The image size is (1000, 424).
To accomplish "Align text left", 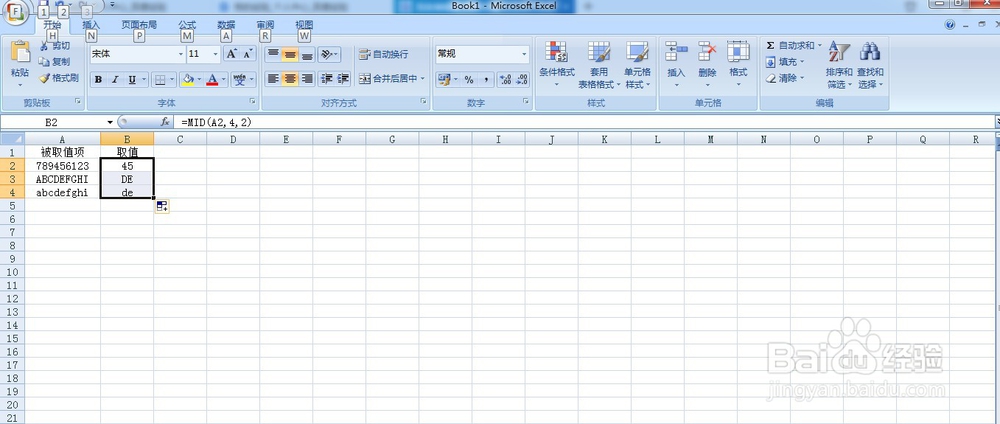I will [273, 79].
